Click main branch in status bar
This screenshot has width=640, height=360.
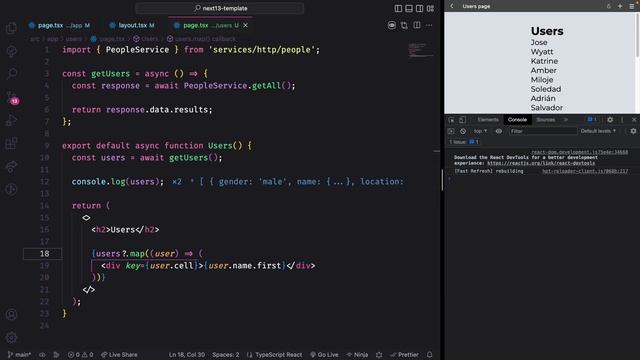point(19,355)
